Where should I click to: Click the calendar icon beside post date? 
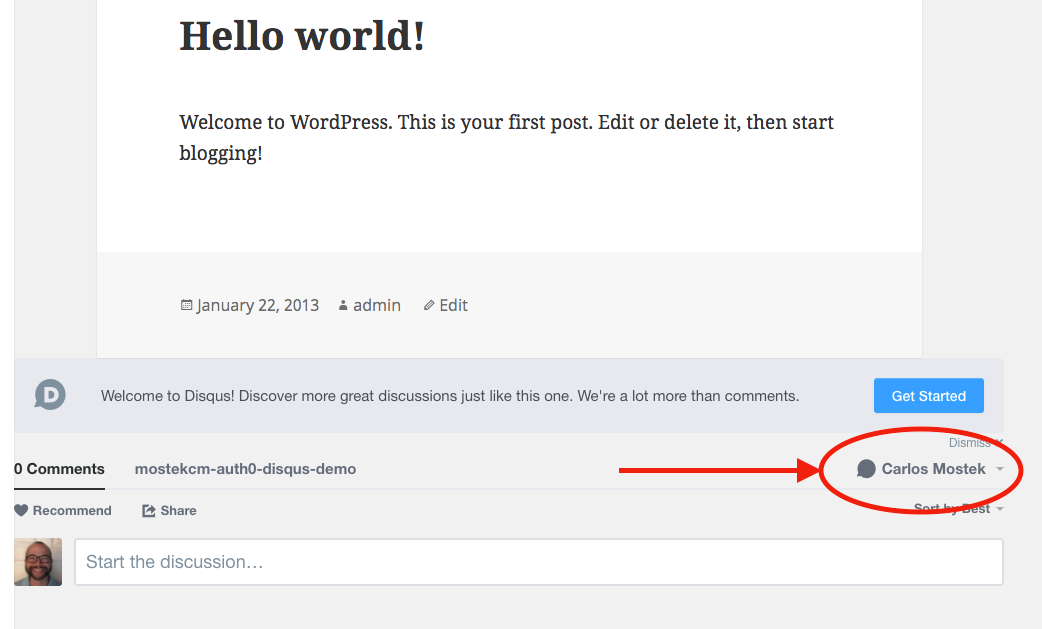[186, 305]
